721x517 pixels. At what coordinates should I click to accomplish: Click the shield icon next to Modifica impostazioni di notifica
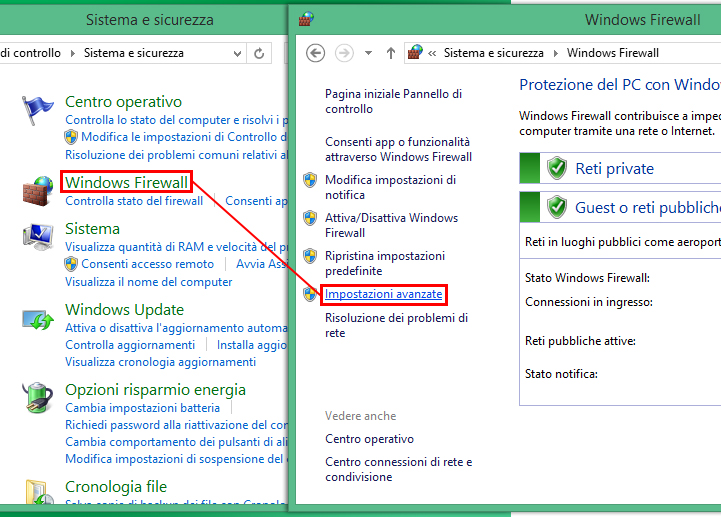coord(310,180)
